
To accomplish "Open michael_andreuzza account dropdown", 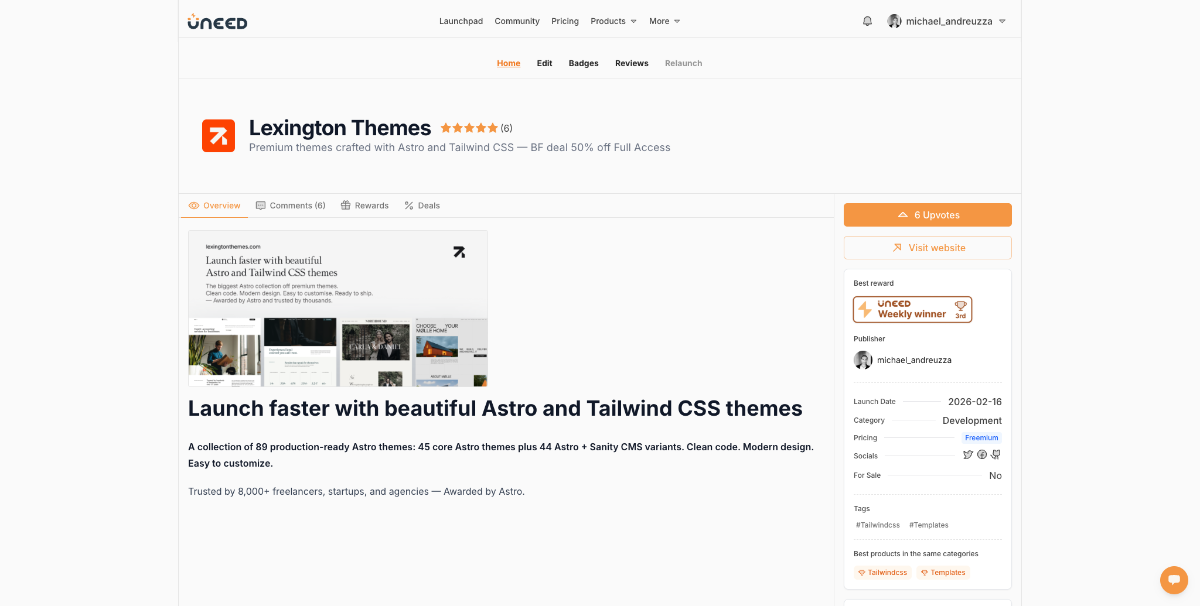I will 946,21.
